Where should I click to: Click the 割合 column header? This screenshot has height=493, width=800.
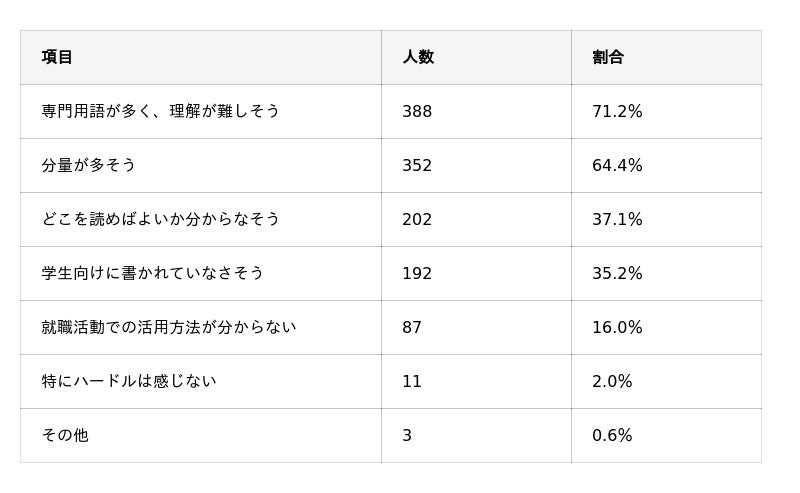tap(608, 57)
